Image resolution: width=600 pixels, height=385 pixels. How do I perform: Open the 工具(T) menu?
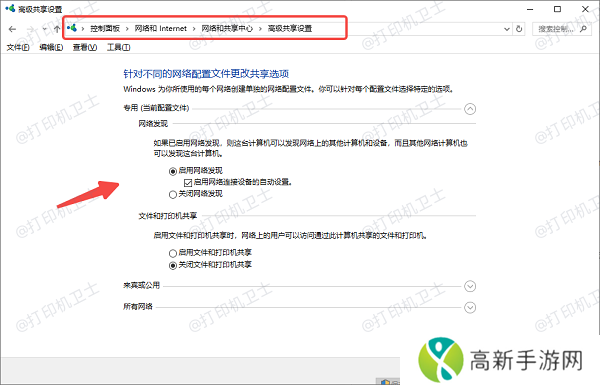point(119,47)
